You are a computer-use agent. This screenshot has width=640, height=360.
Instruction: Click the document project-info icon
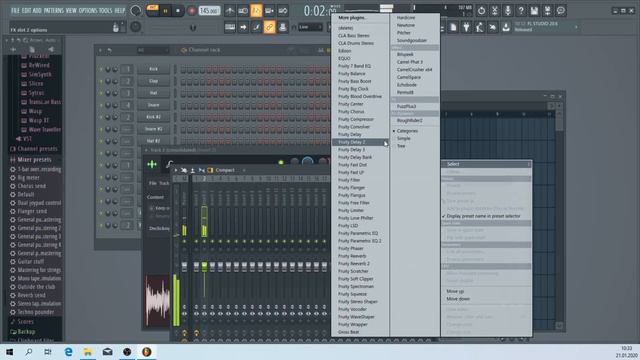[x=453, y=27]
